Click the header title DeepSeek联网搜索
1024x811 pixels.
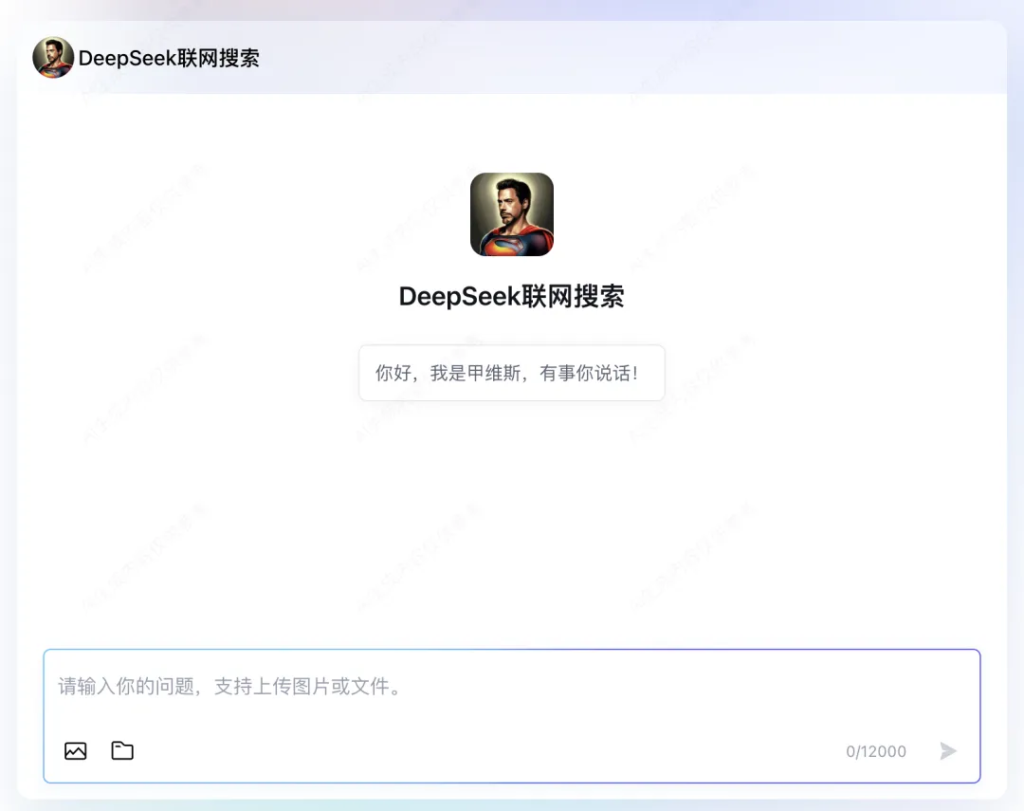[x=169, y=58]
